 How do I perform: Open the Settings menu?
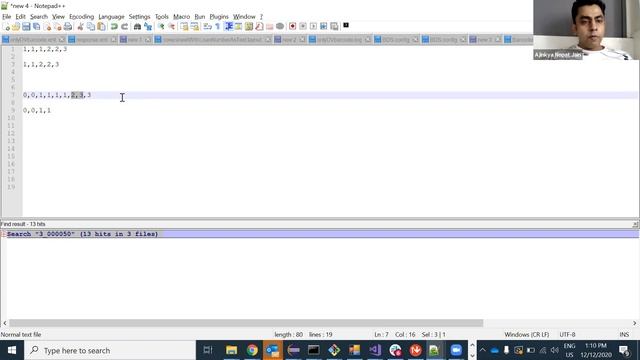coord(140,17)
